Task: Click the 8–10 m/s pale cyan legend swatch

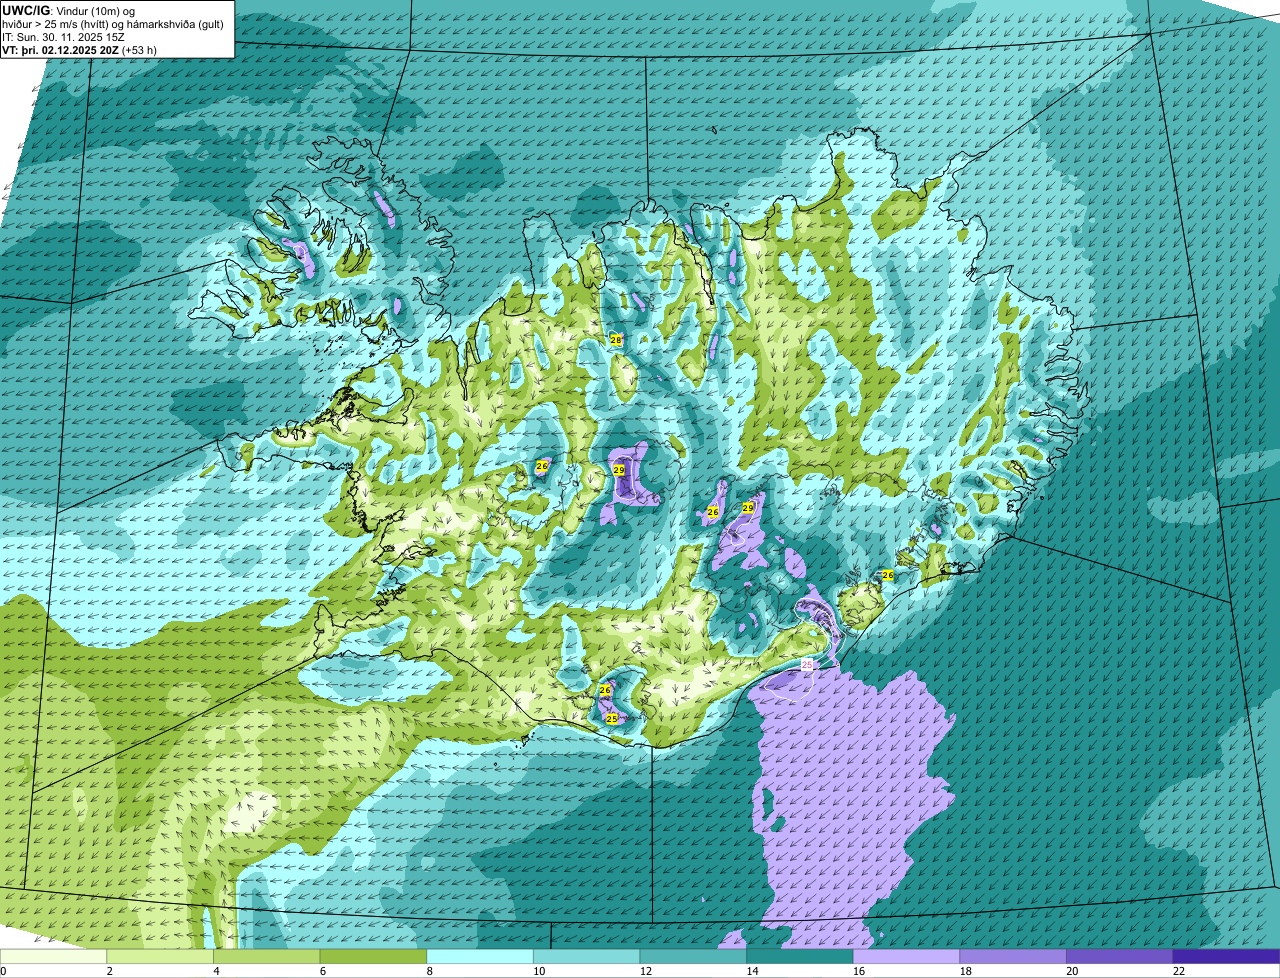Action: coord(479,956)
